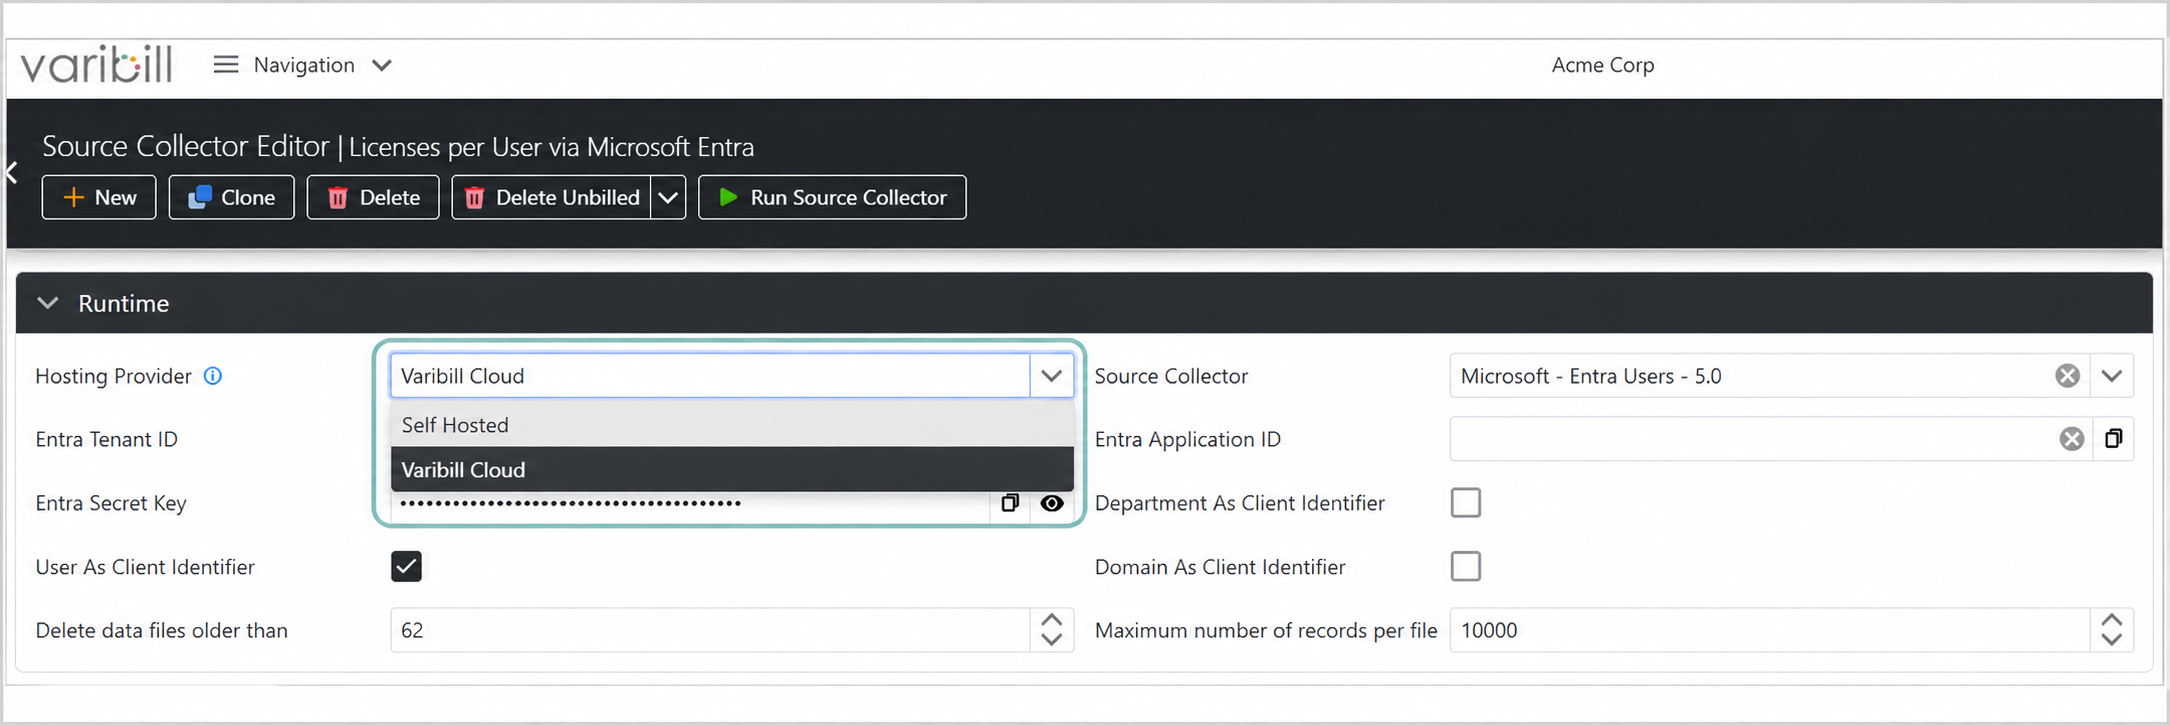
Task: Open the Delete Unbilled dropdown arrow
Action: coord(668,197)
